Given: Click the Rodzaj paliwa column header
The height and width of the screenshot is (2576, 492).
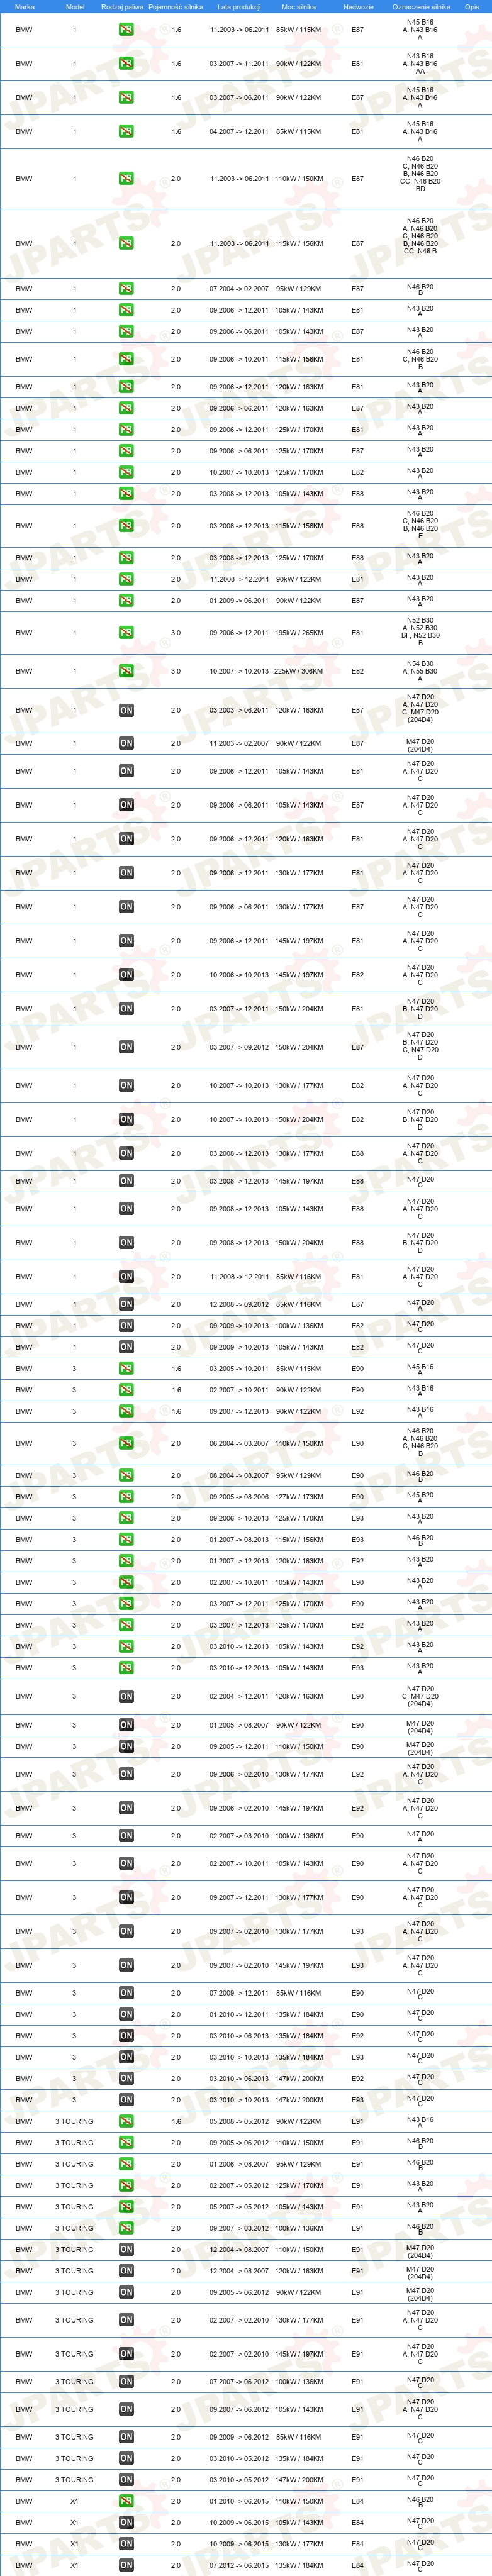Looking at the screenshot, I should [122, 7].
